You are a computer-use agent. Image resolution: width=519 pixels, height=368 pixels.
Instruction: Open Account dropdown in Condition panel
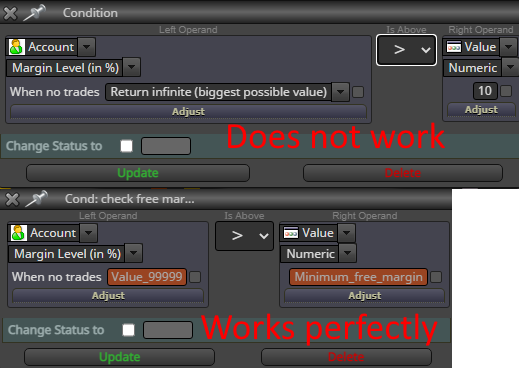click(87, 47)
